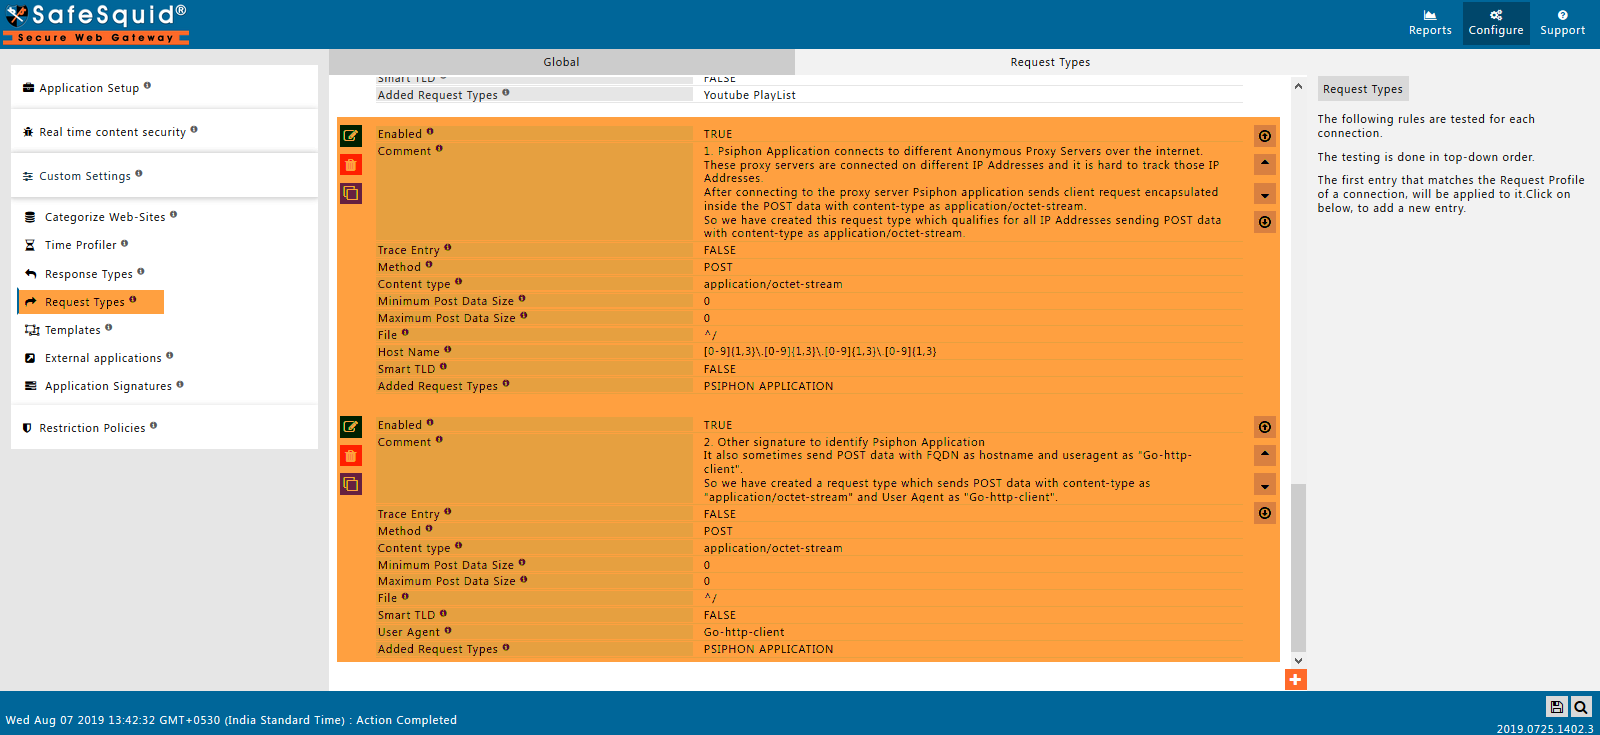Move '1. Psiphon Application' entry to top
Image resolution: width=1600 pixels, height=735 pixels.
(x=1265, y=136)
